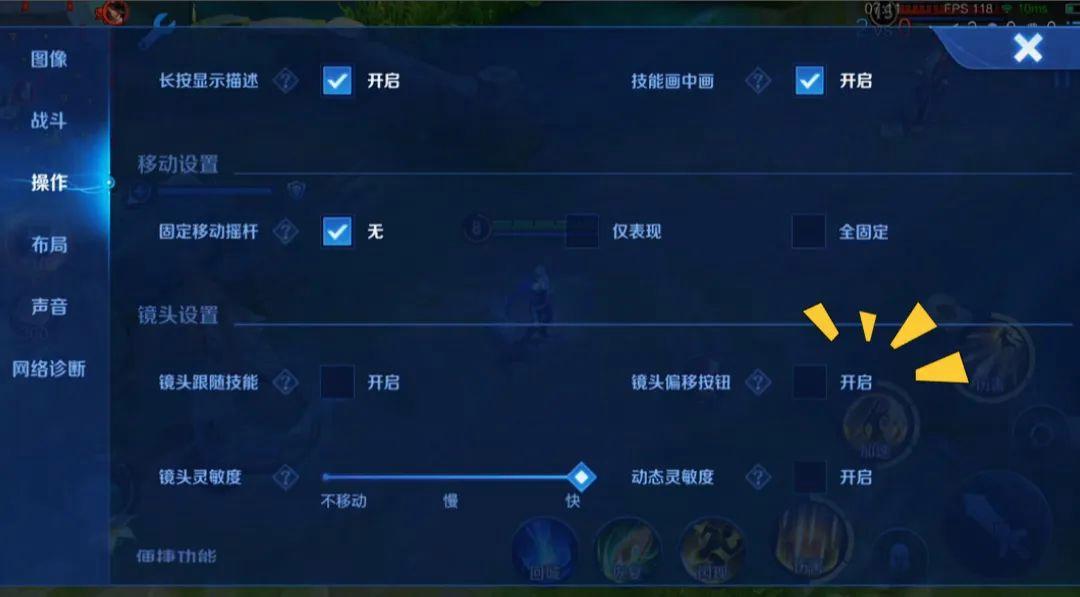Switch to the 图像 settings tab
The image size is (1080, 597).
click(x=49, y=59)
